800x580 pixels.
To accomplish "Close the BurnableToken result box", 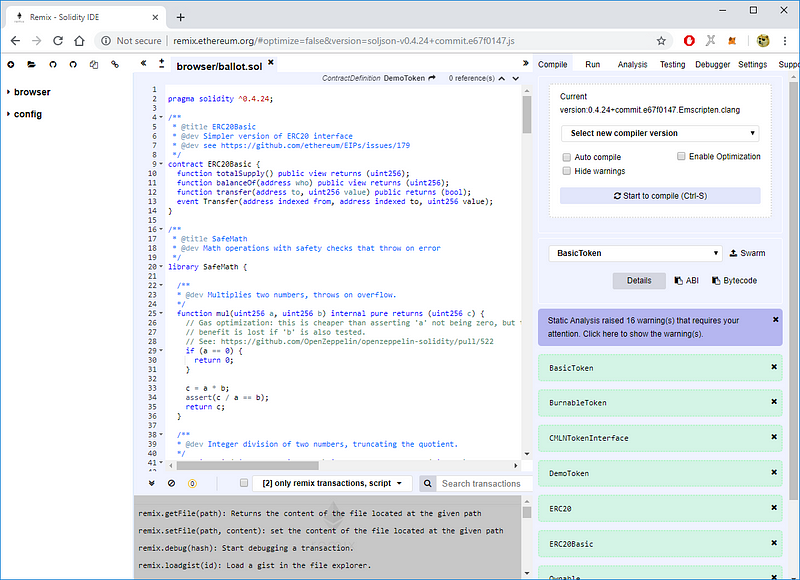I will pyautogui.click(x=774, y=401).
